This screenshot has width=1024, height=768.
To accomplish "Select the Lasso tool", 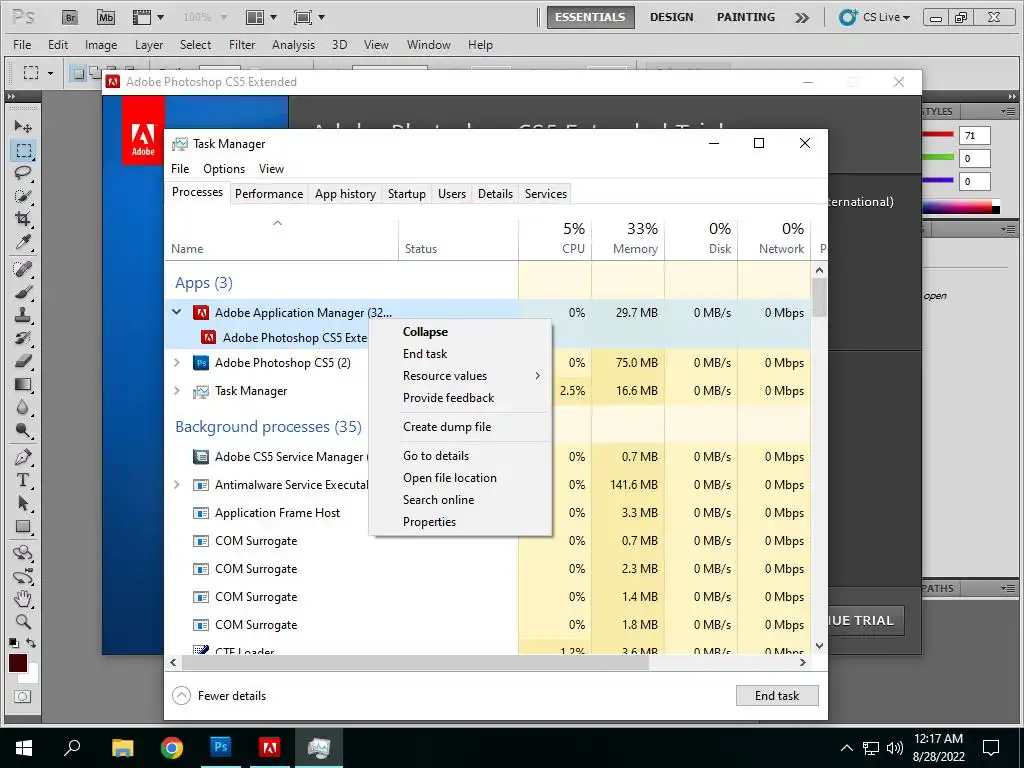I will (23, 173).
